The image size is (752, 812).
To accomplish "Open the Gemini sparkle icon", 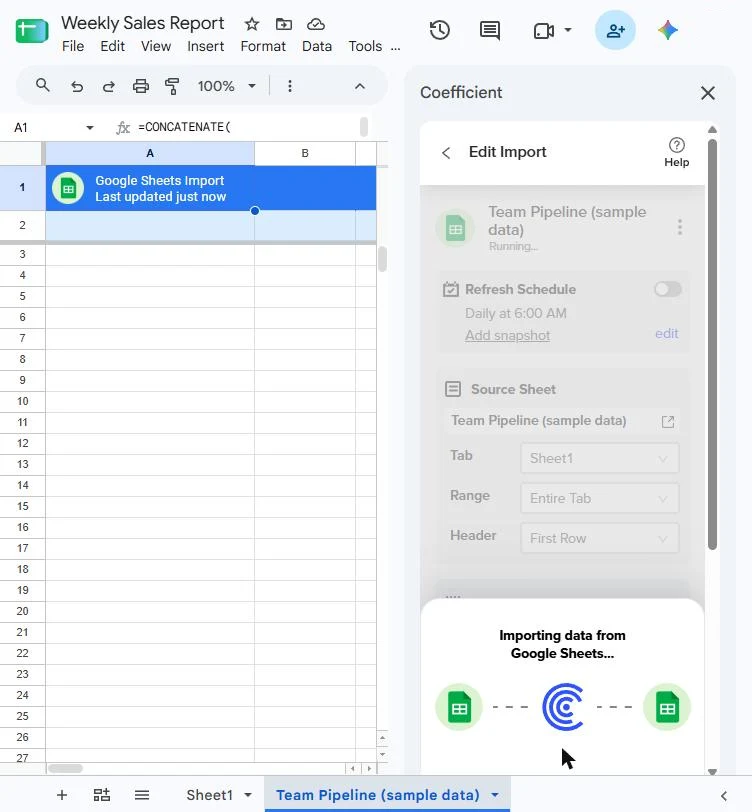I will coord(668,30).
